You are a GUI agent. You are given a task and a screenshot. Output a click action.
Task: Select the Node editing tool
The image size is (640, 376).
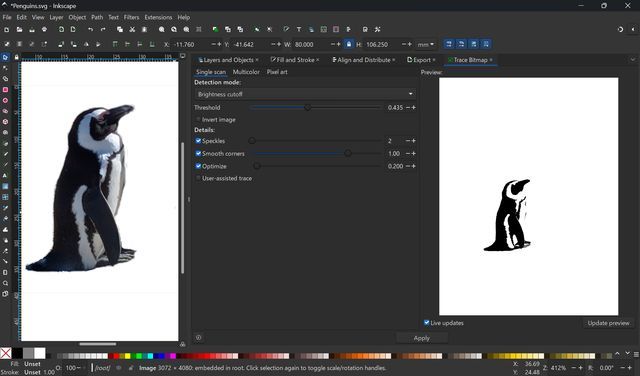coord(5,68)
